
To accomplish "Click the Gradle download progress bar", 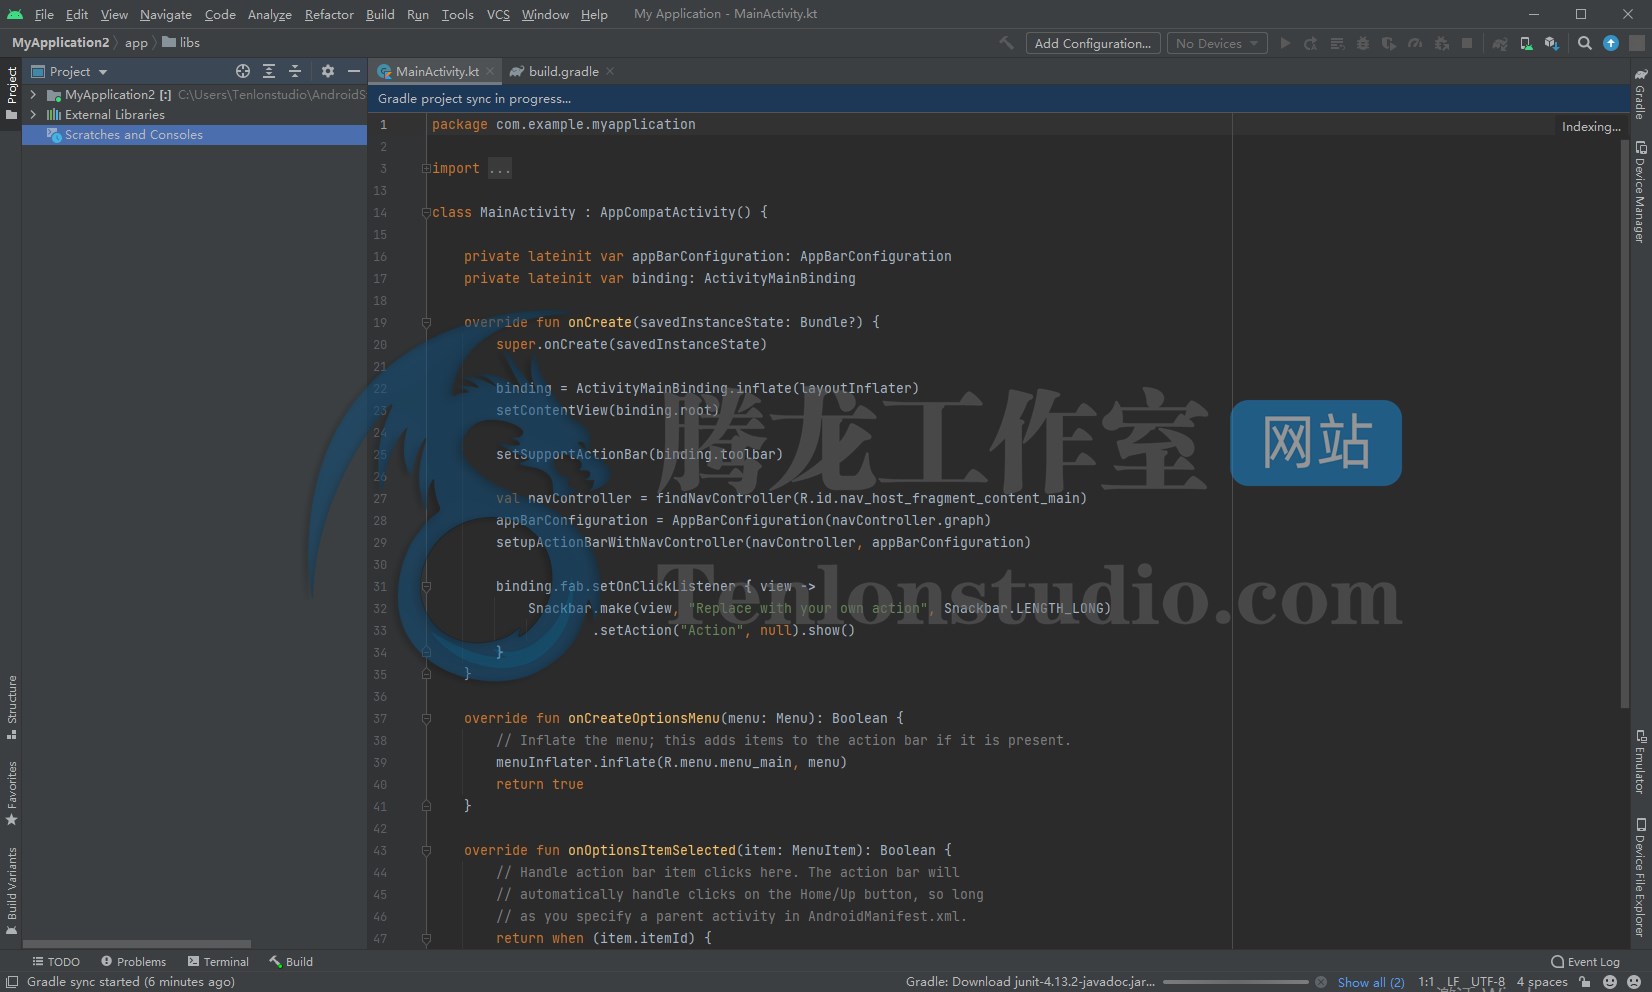I will coord(1236,982).
